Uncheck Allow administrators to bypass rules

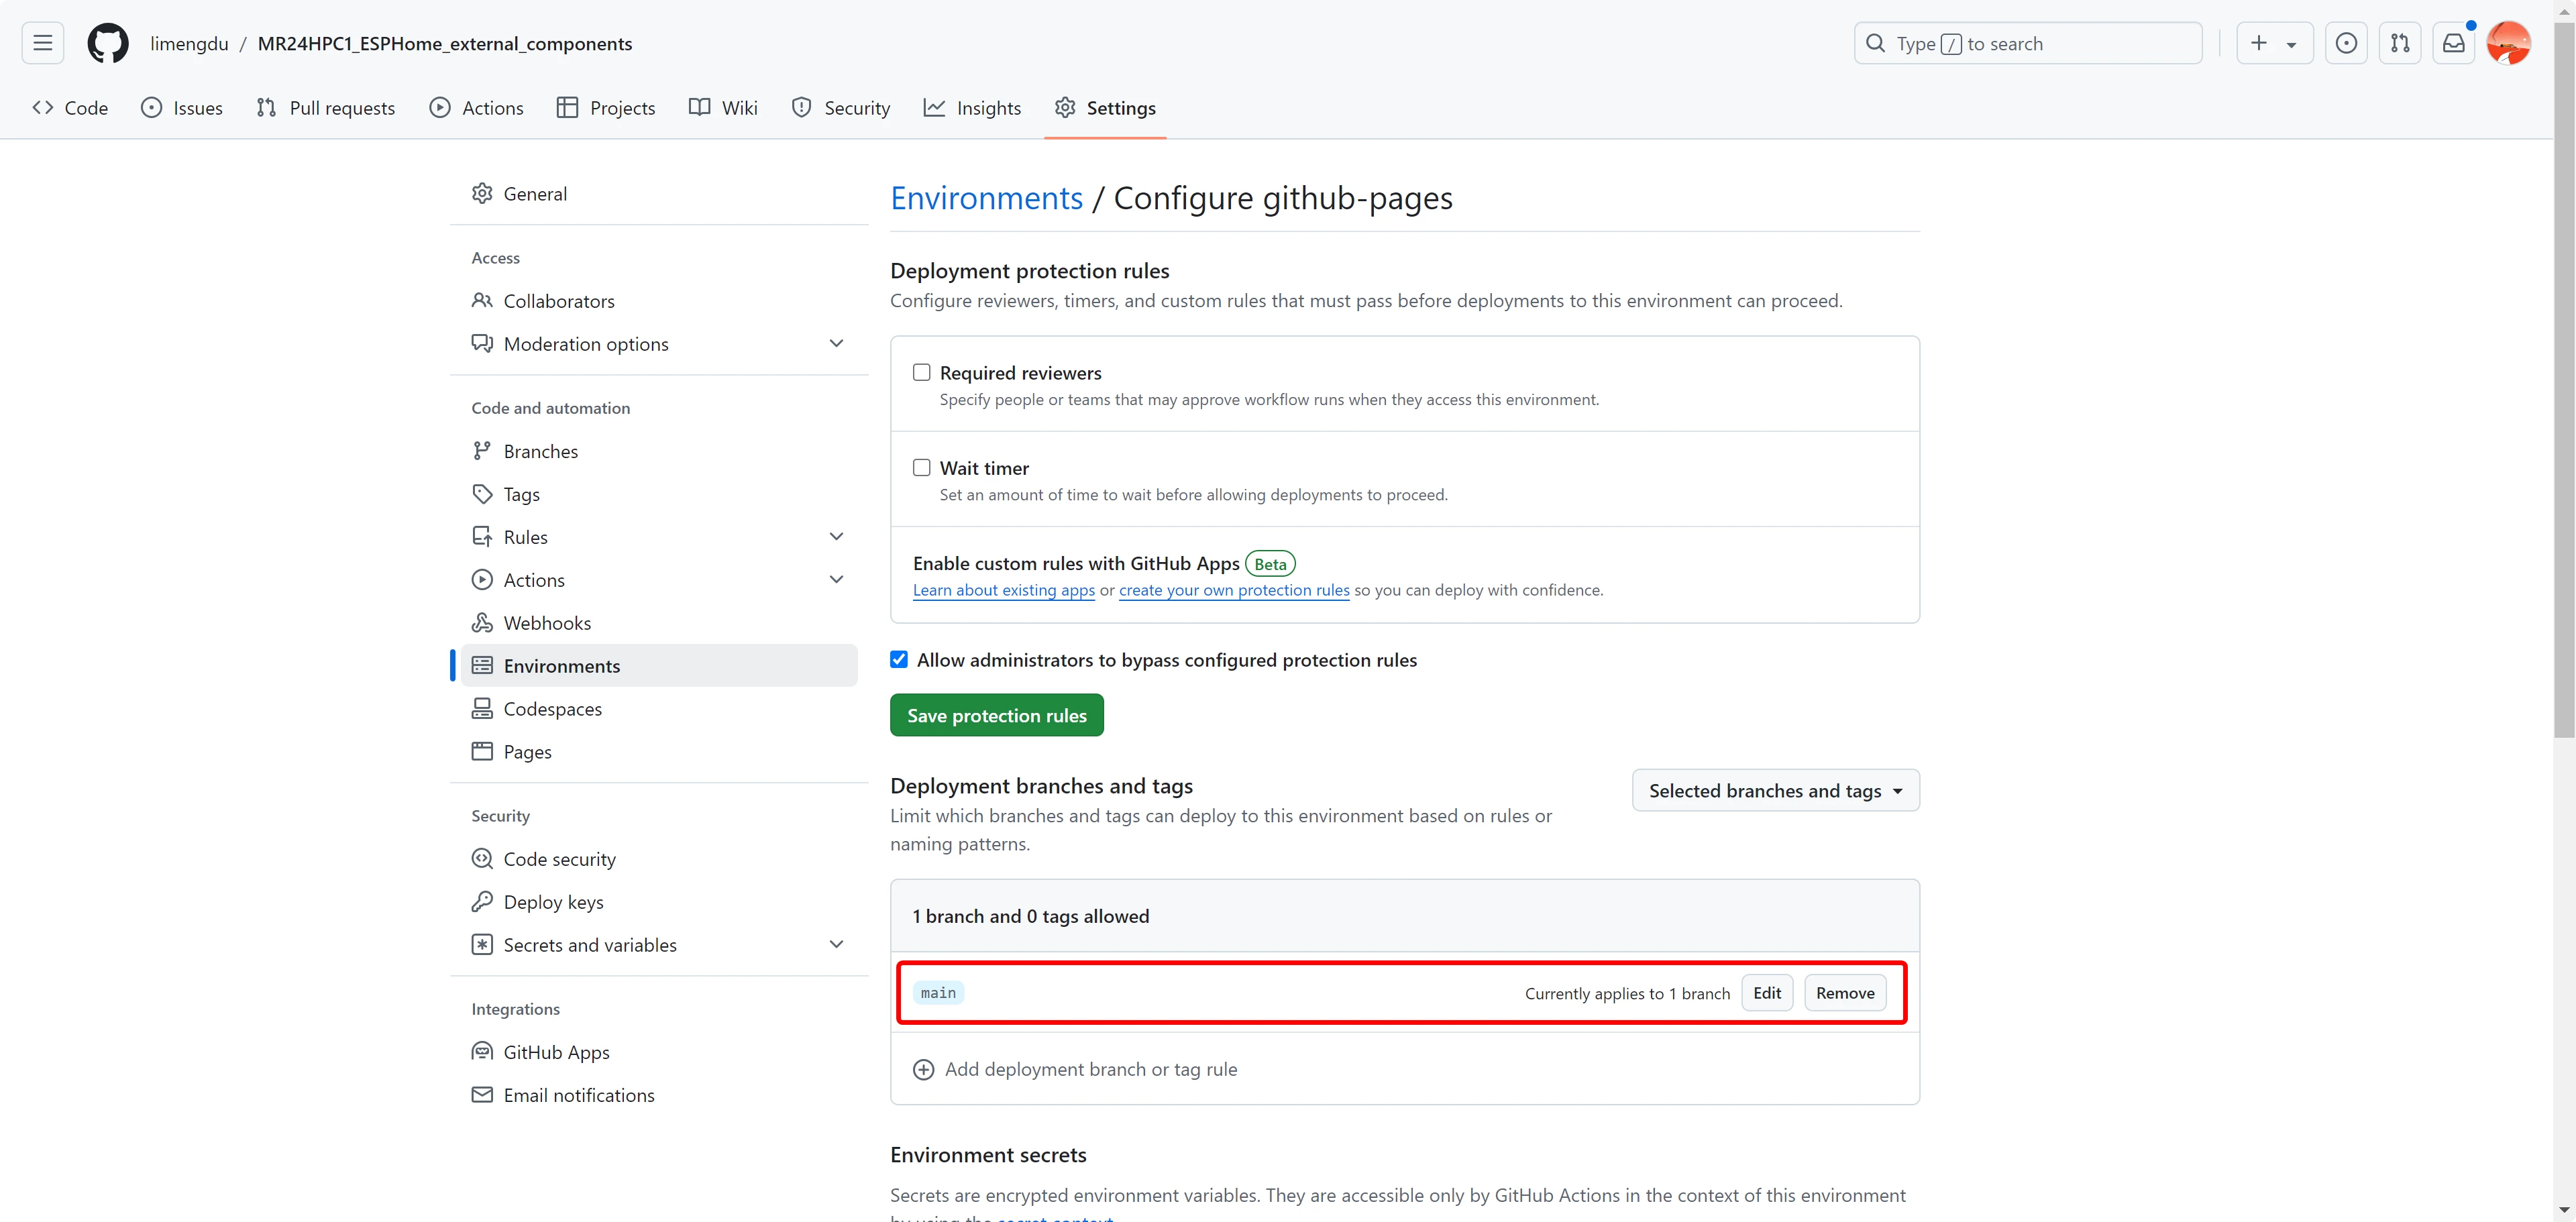click(x=899, y=659)
